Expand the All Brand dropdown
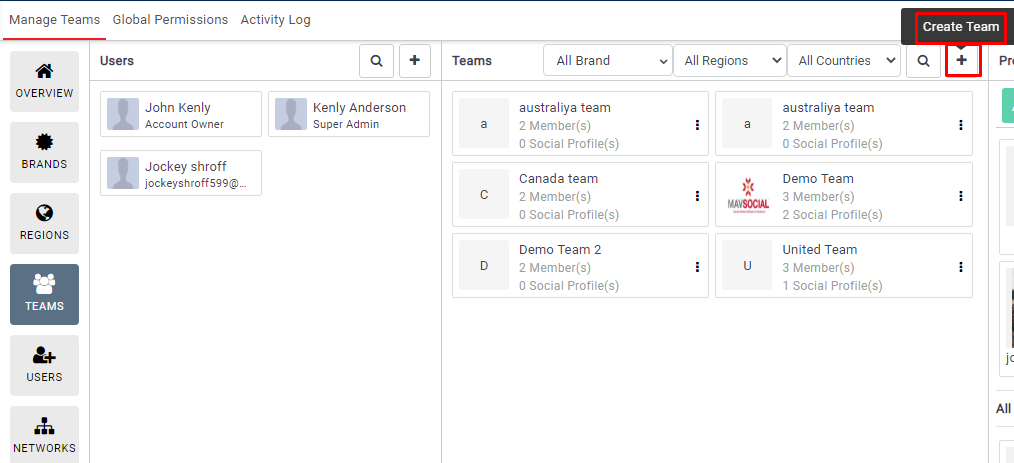The height and width of the screenshot is (463, 1014). (x=607, y=61)
